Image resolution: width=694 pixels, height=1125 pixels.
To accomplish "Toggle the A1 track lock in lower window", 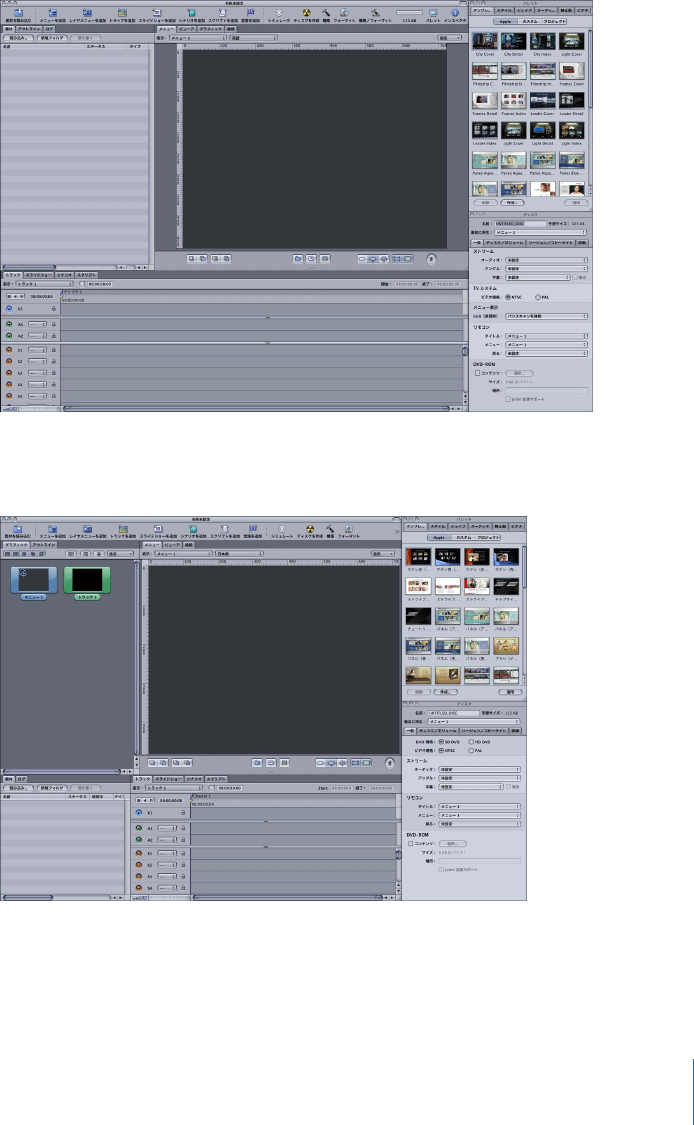I will tap(183, 828).
